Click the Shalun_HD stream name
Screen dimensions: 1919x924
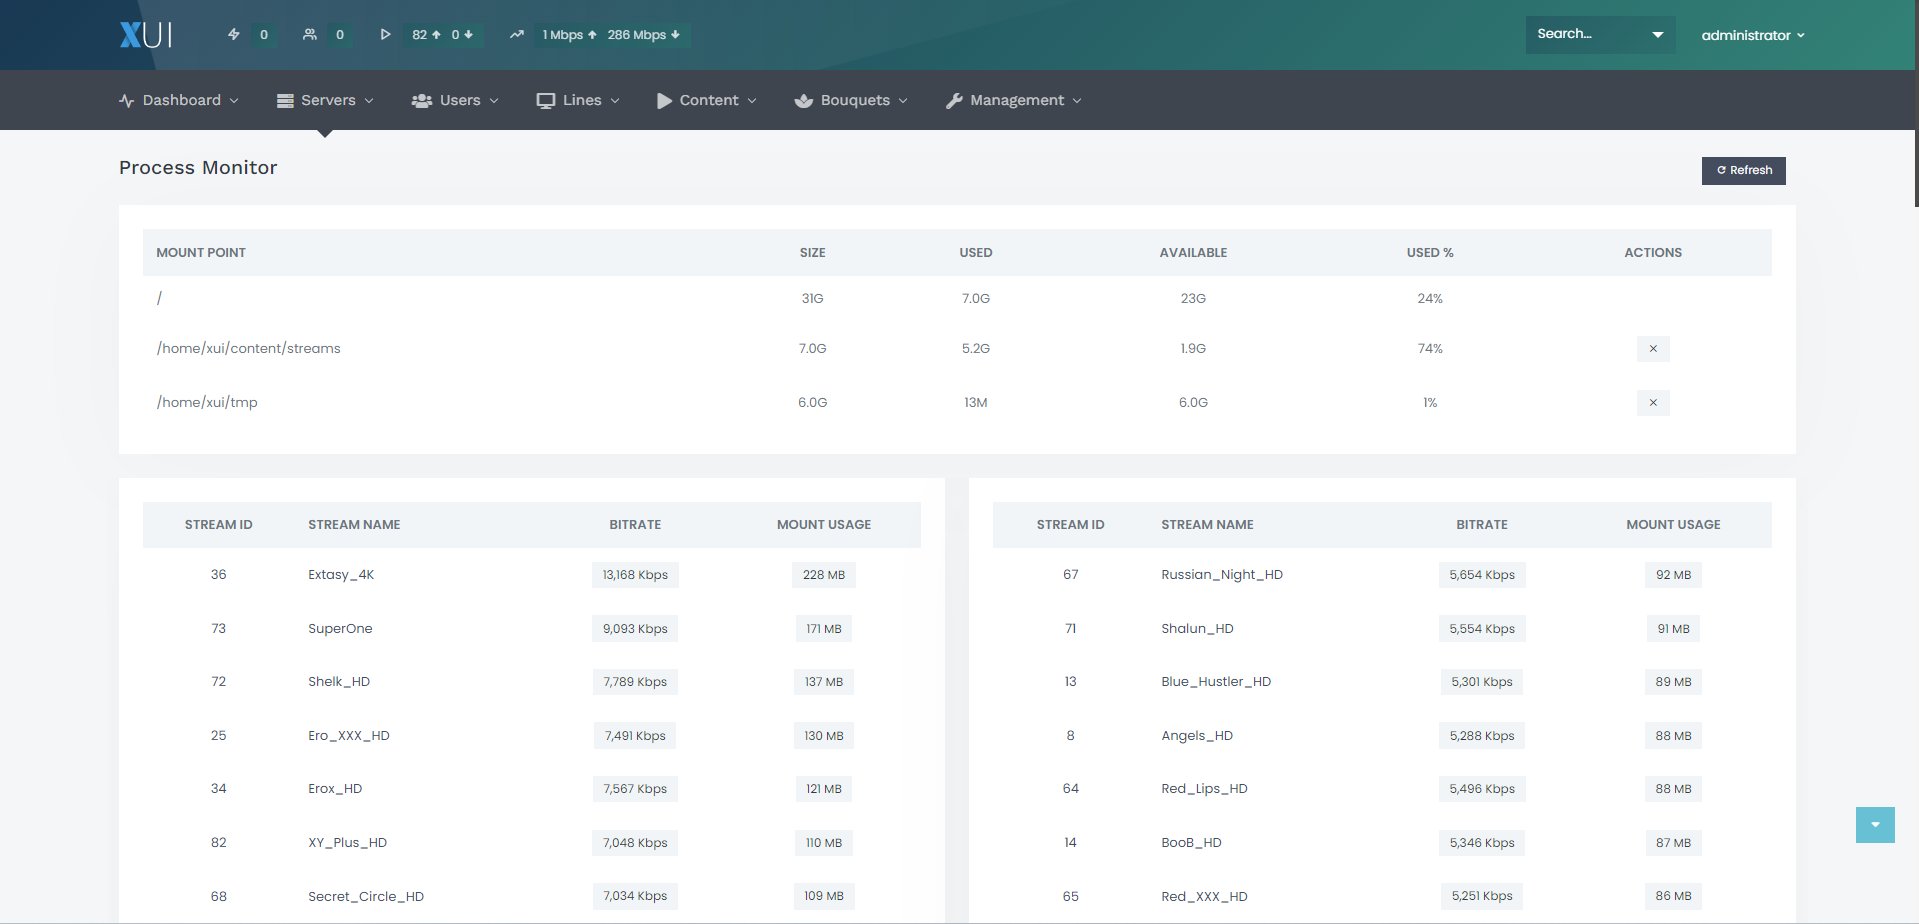tap(1197, 629)
